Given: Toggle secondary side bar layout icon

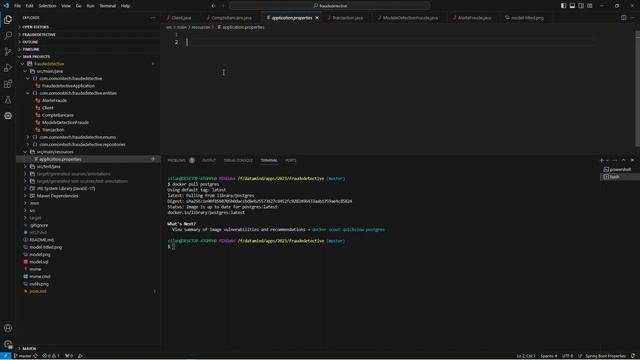Looking at the screenshot, I should tap(581, 6).
